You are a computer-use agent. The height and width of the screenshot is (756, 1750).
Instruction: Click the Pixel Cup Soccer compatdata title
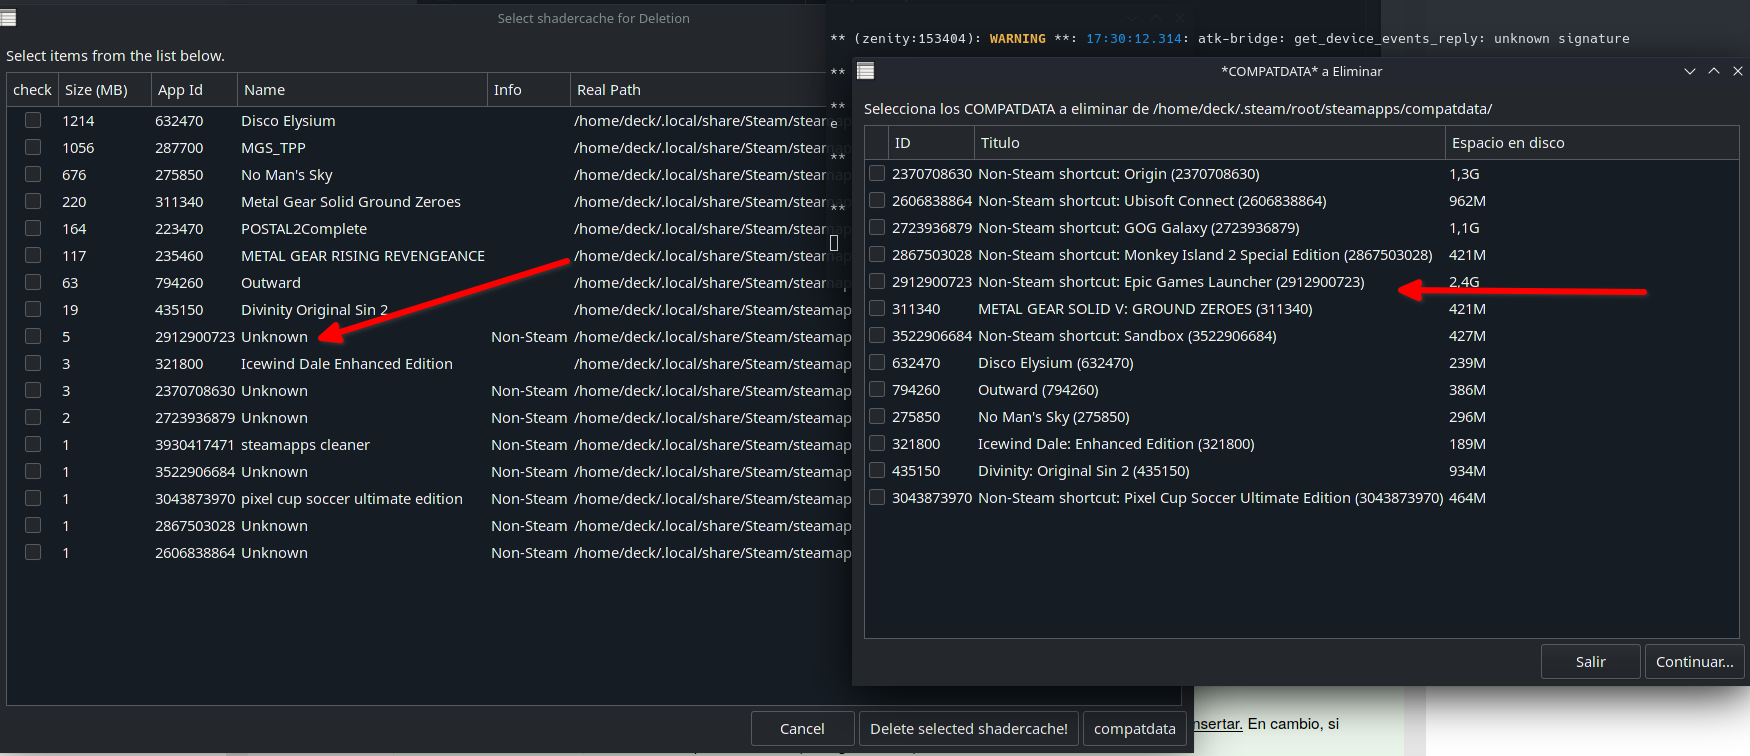[x=1211, y=498]
